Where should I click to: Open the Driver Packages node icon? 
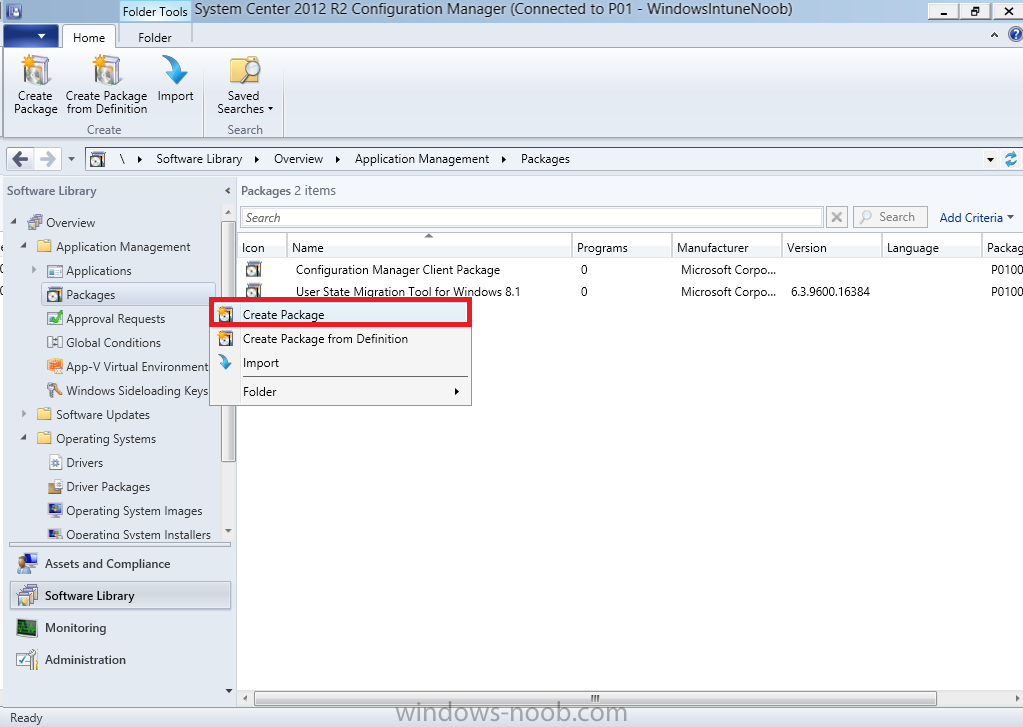point(55,487)
